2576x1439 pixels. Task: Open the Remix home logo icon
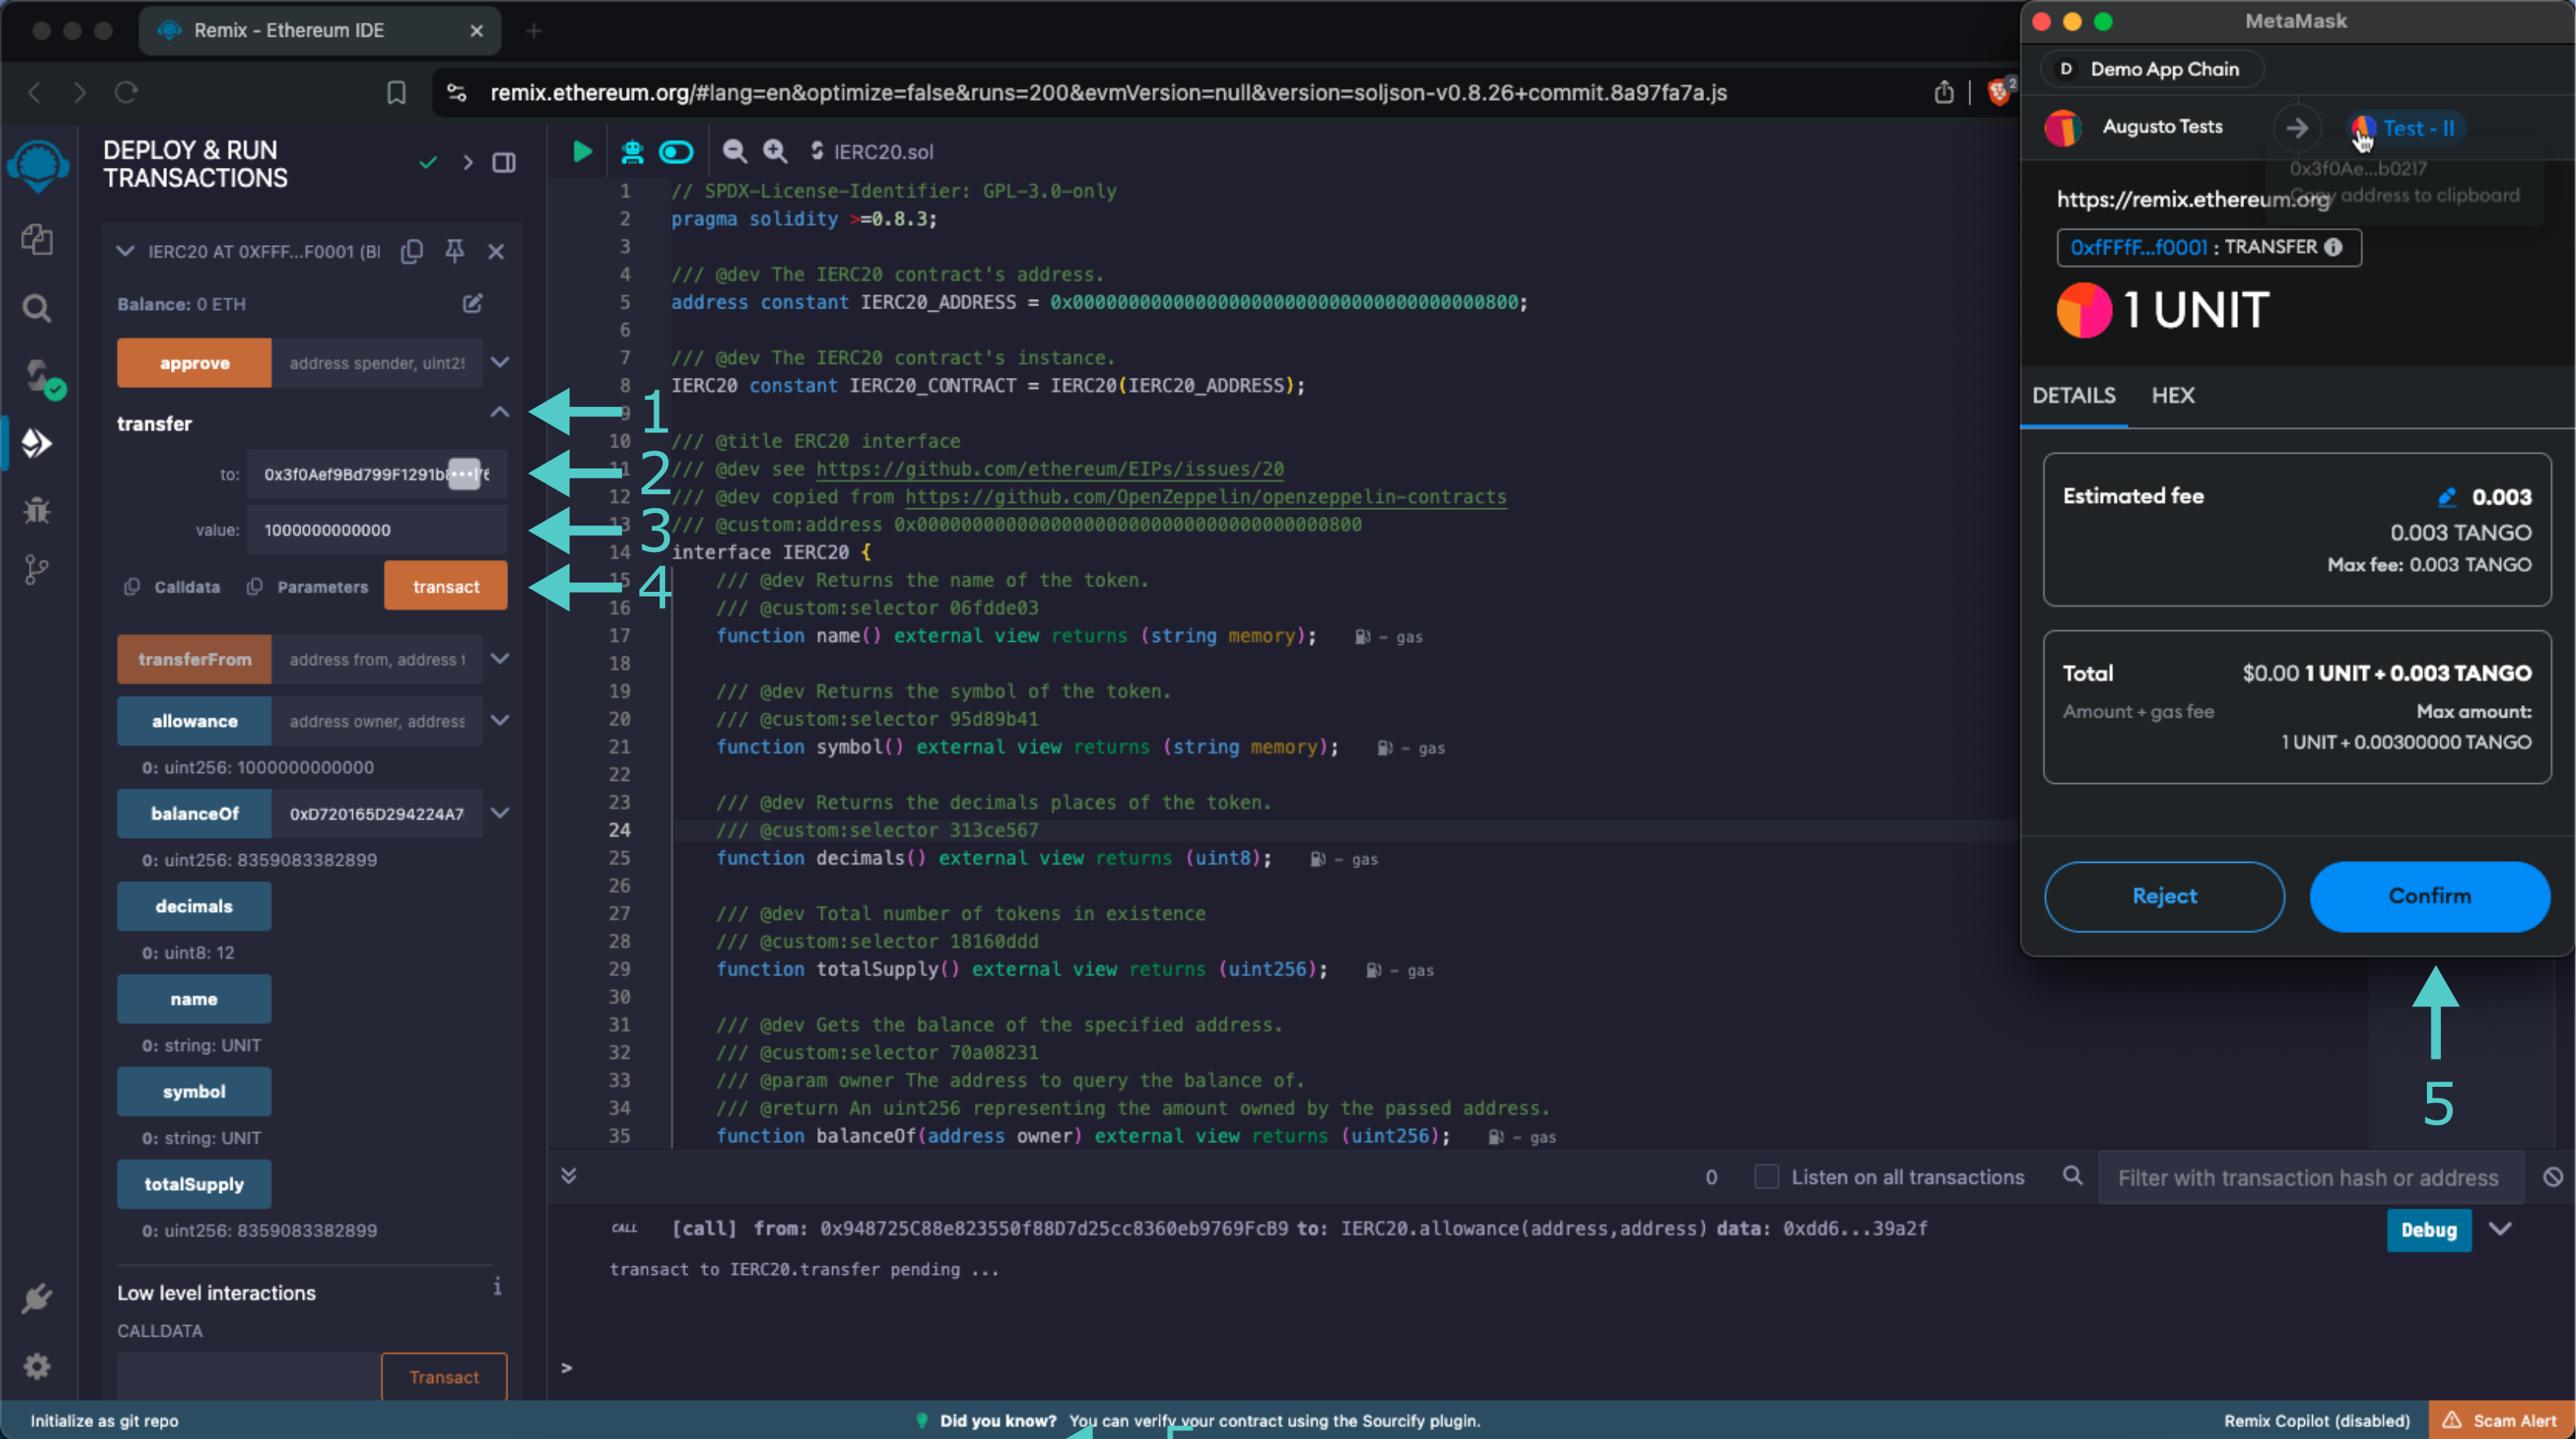38,165
